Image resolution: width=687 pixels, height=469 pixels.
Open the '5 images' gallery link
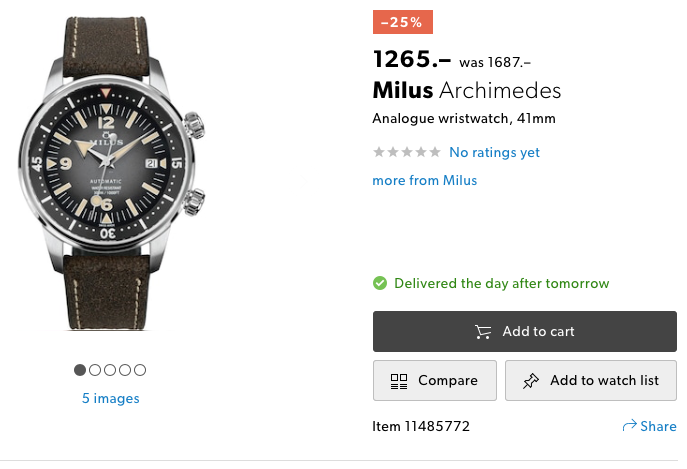110,398
